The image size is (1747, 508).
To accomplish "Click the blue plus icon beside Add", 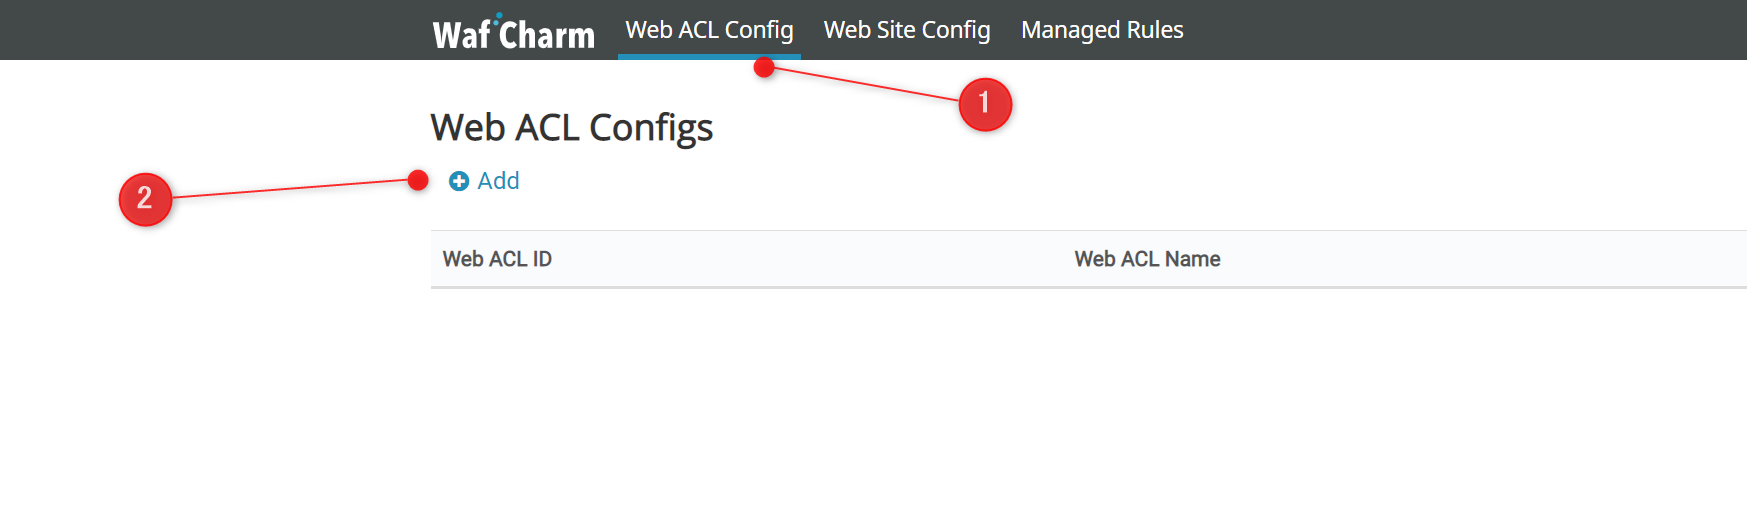I will 459,181.
